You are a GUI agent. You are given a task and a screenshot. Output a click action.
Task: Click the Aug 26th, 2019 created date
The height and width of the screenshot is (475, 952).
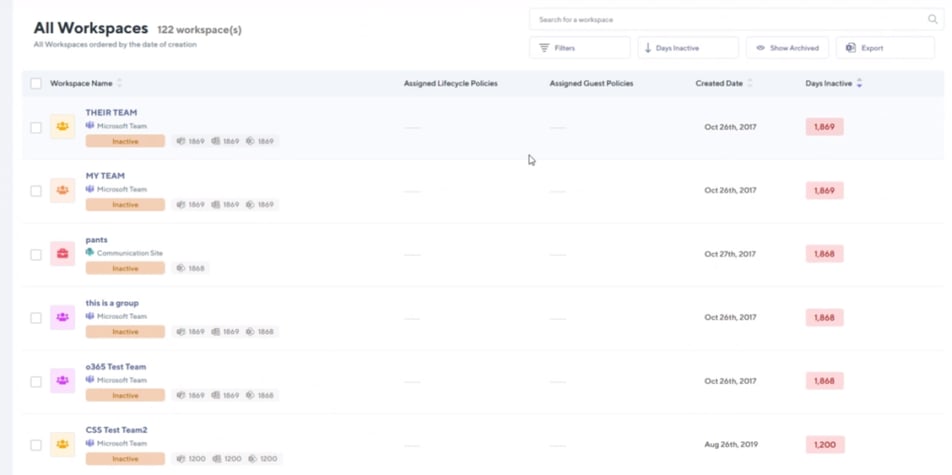pyautogui.click(x=730, y=445)
